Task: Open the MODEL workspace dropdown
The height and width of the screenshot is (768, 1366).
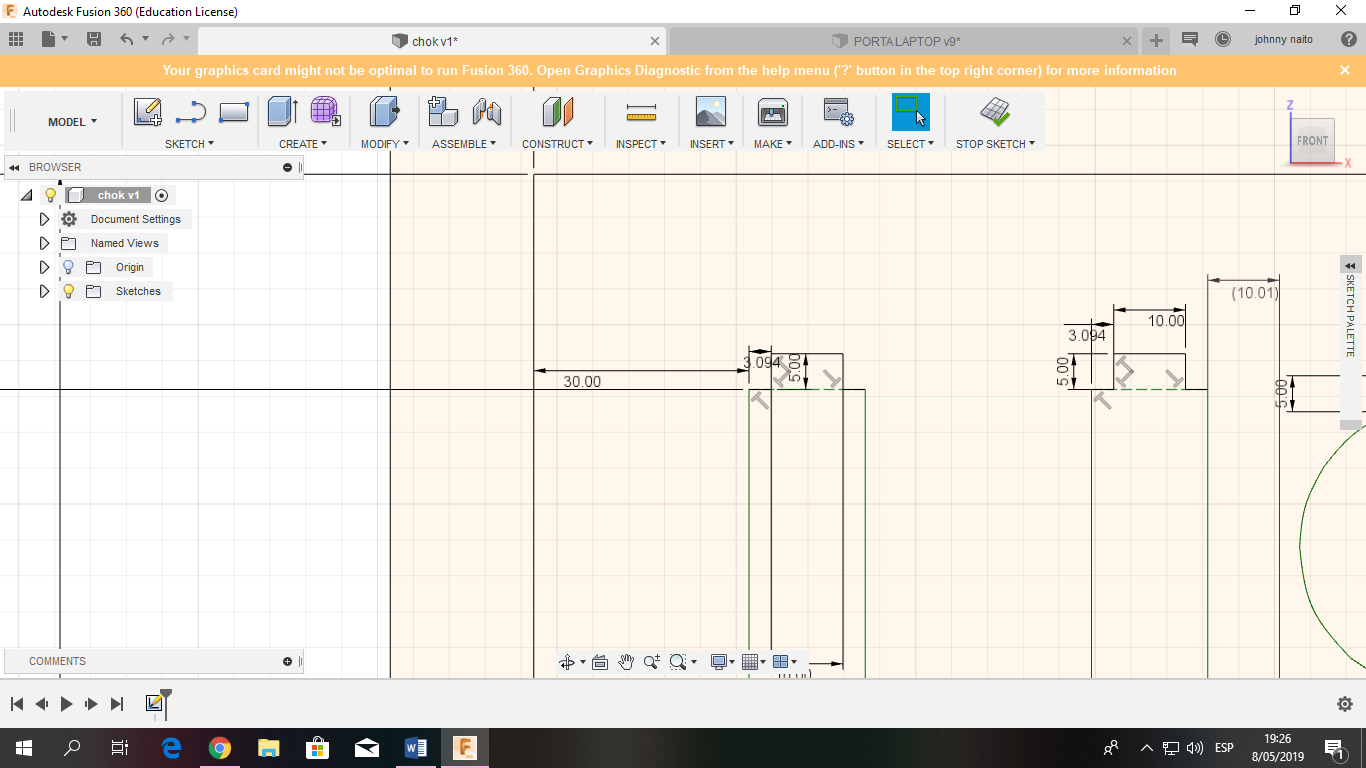Action: (x=73, y=122)
